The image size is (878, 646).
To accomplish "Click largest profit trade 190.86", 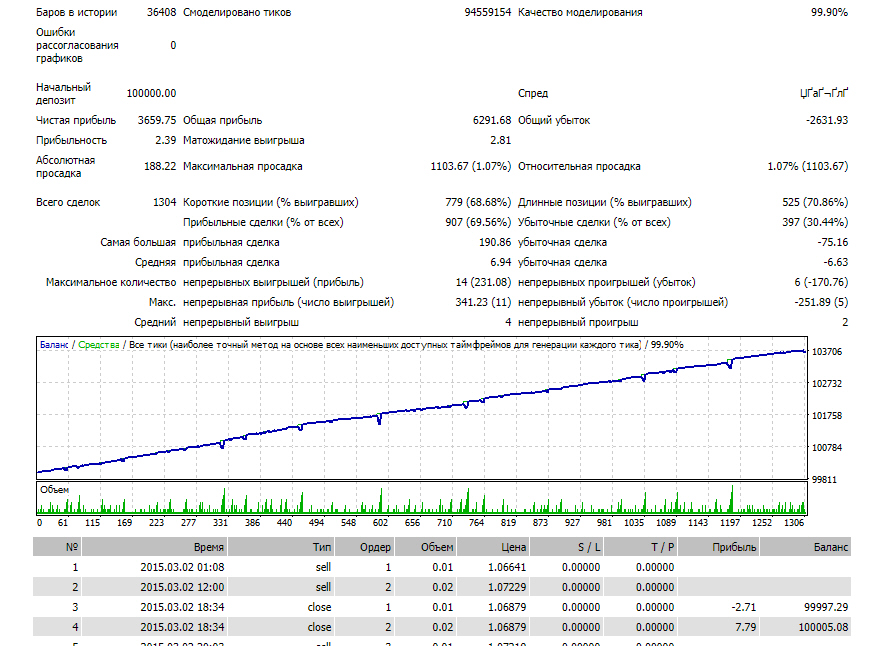I will coord(495,242).
